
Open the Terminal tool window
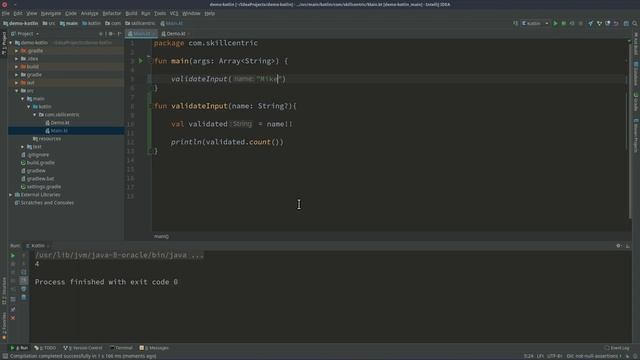(121, 348)
